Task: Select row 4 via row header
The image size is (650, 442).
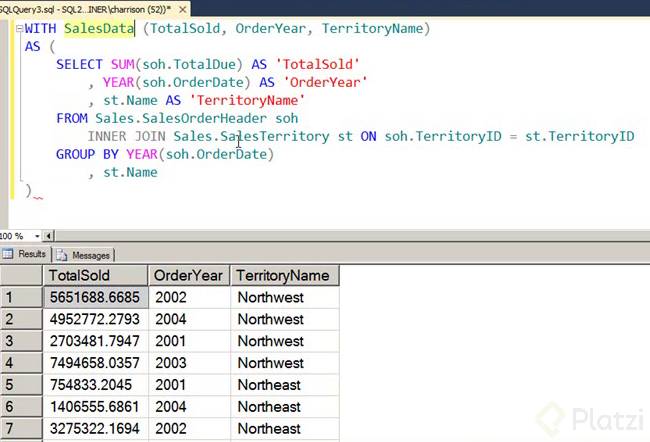Action: point(21,363)
